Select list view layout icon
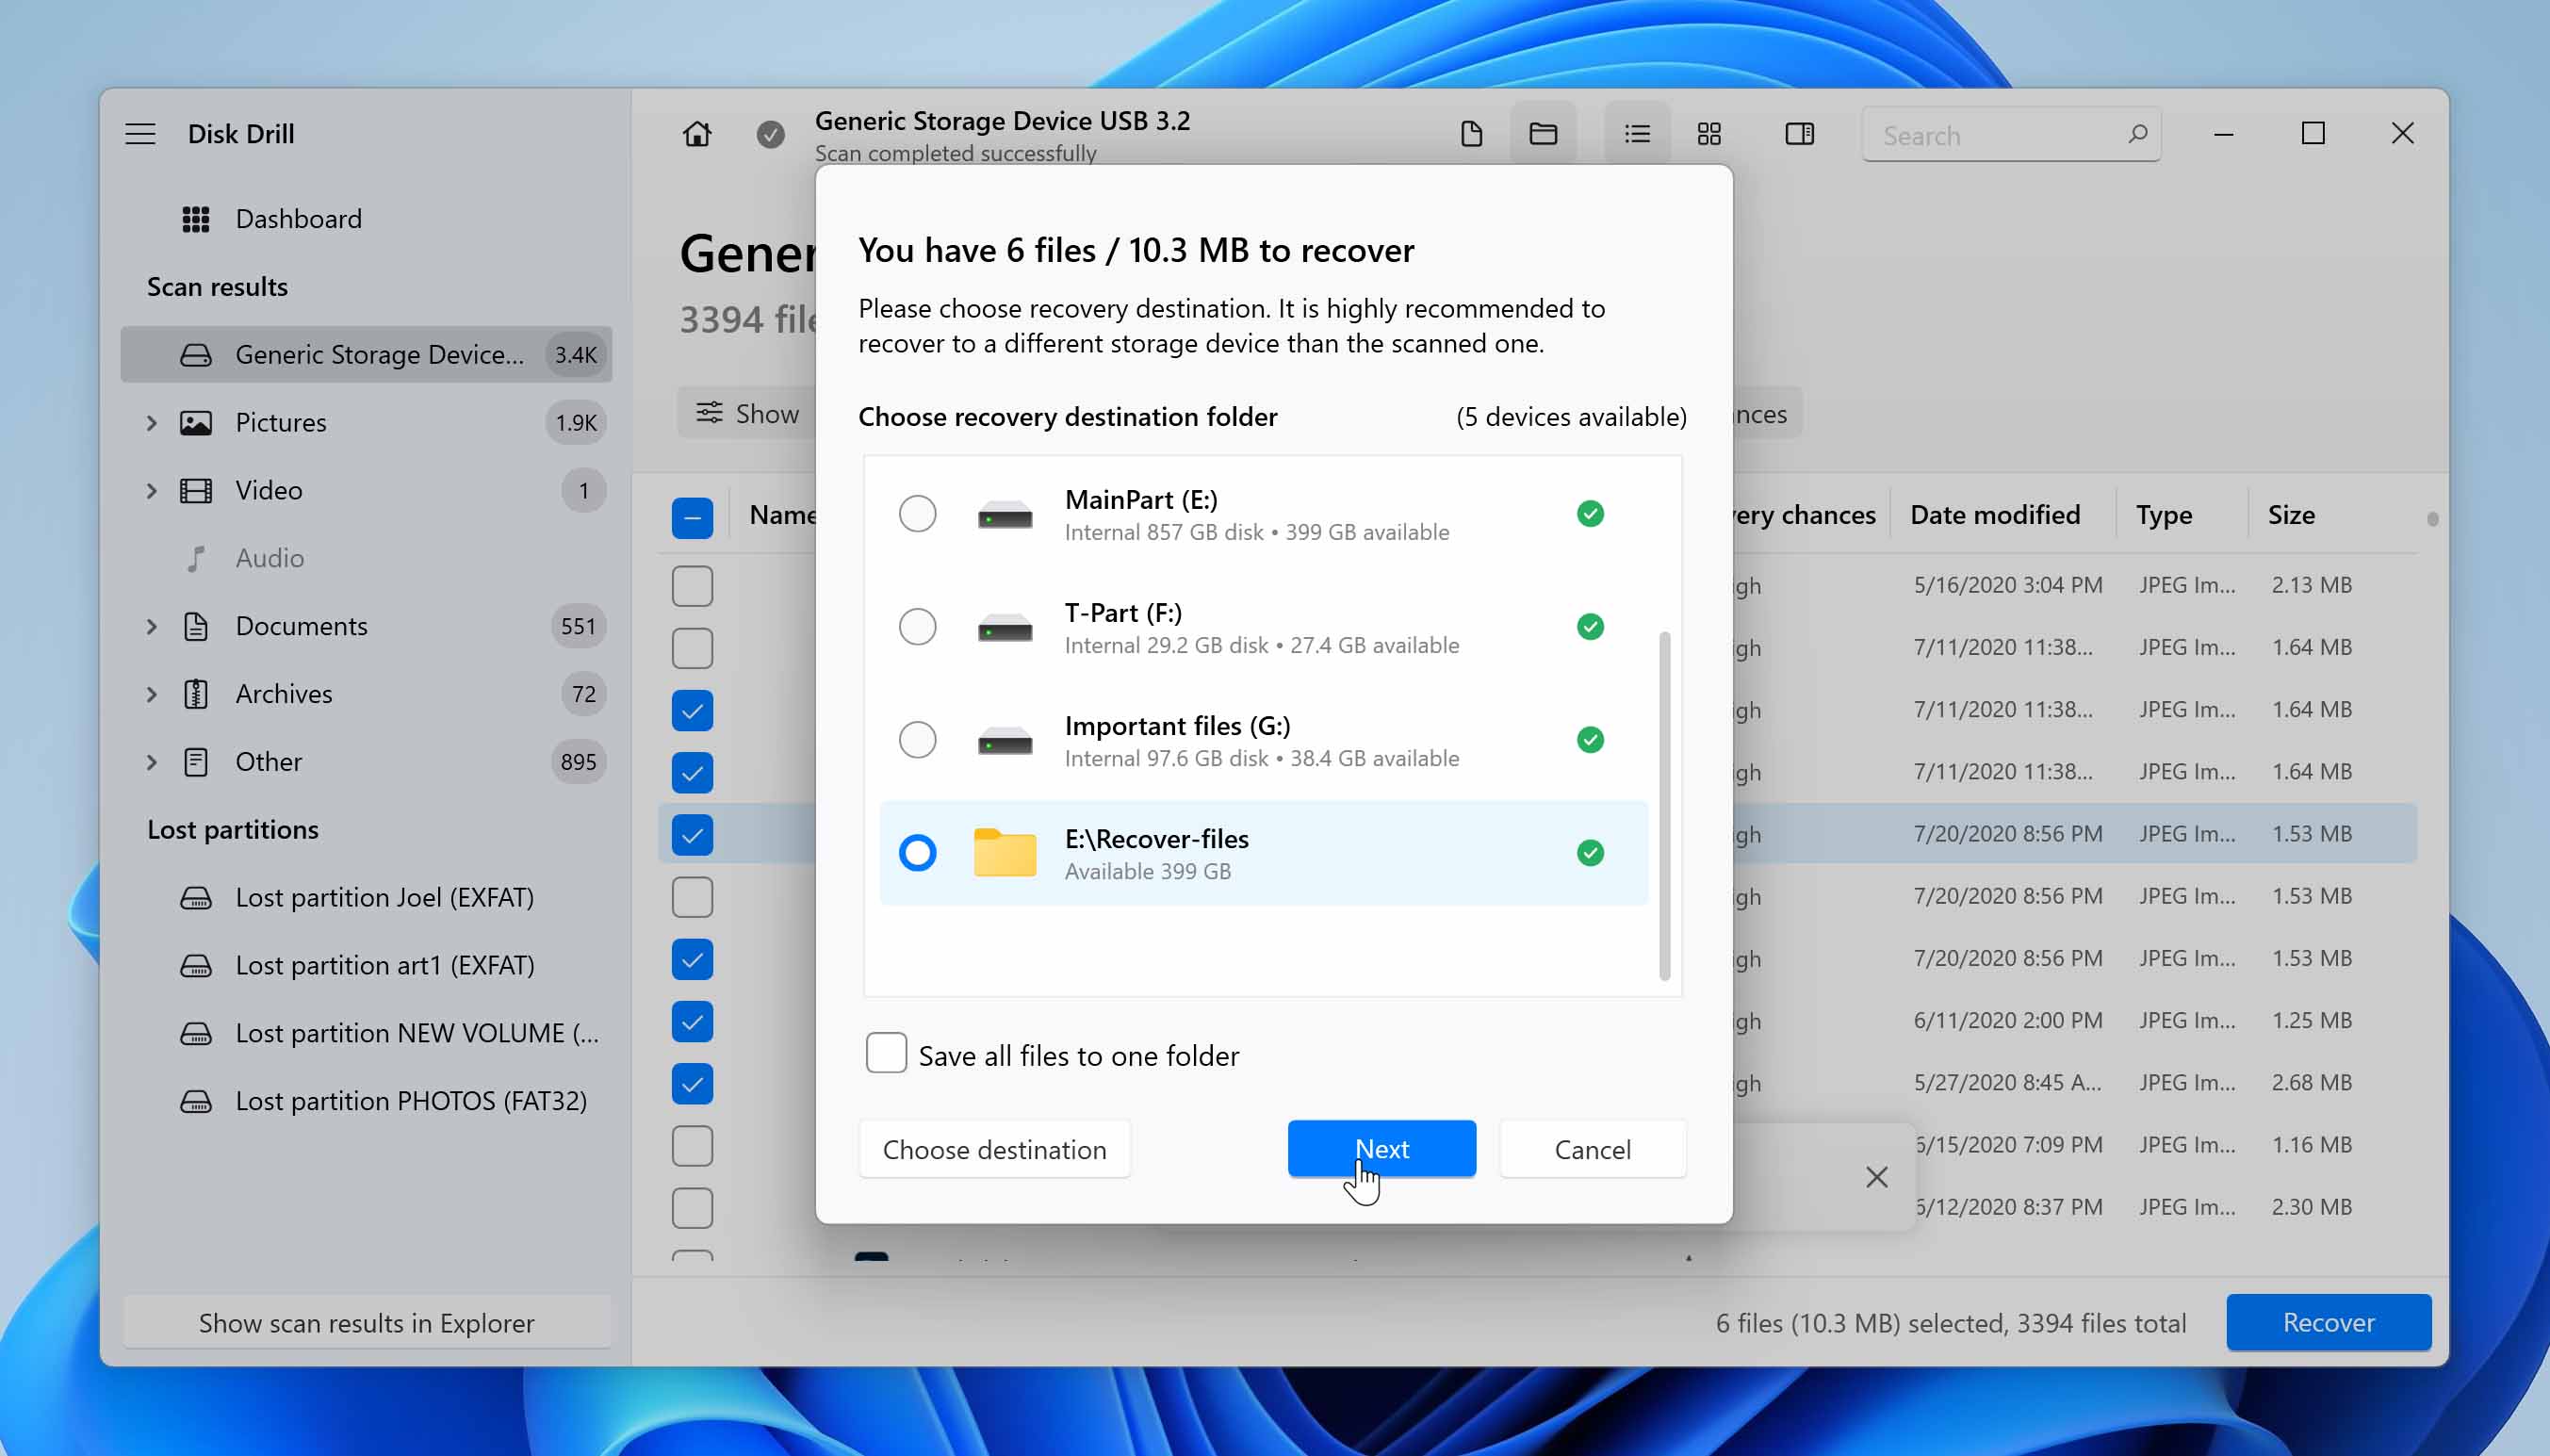 [x=1637, y=134]
